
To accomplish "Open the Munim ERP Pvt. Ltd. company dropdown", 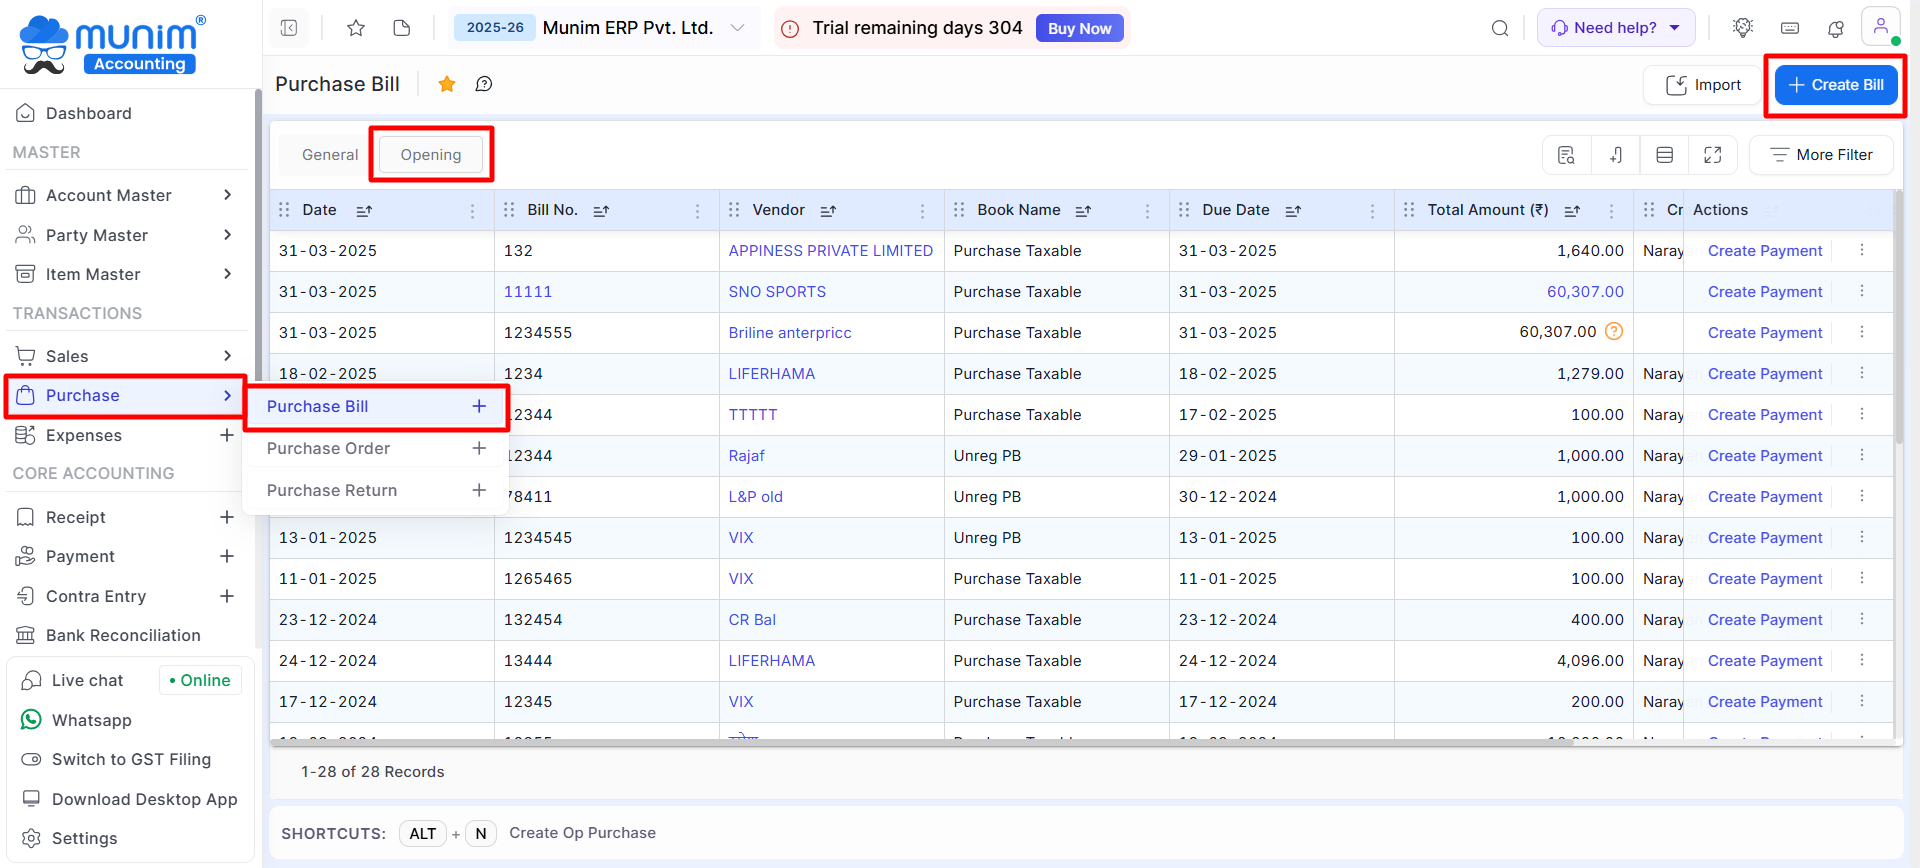I will (x=737, y=28).
